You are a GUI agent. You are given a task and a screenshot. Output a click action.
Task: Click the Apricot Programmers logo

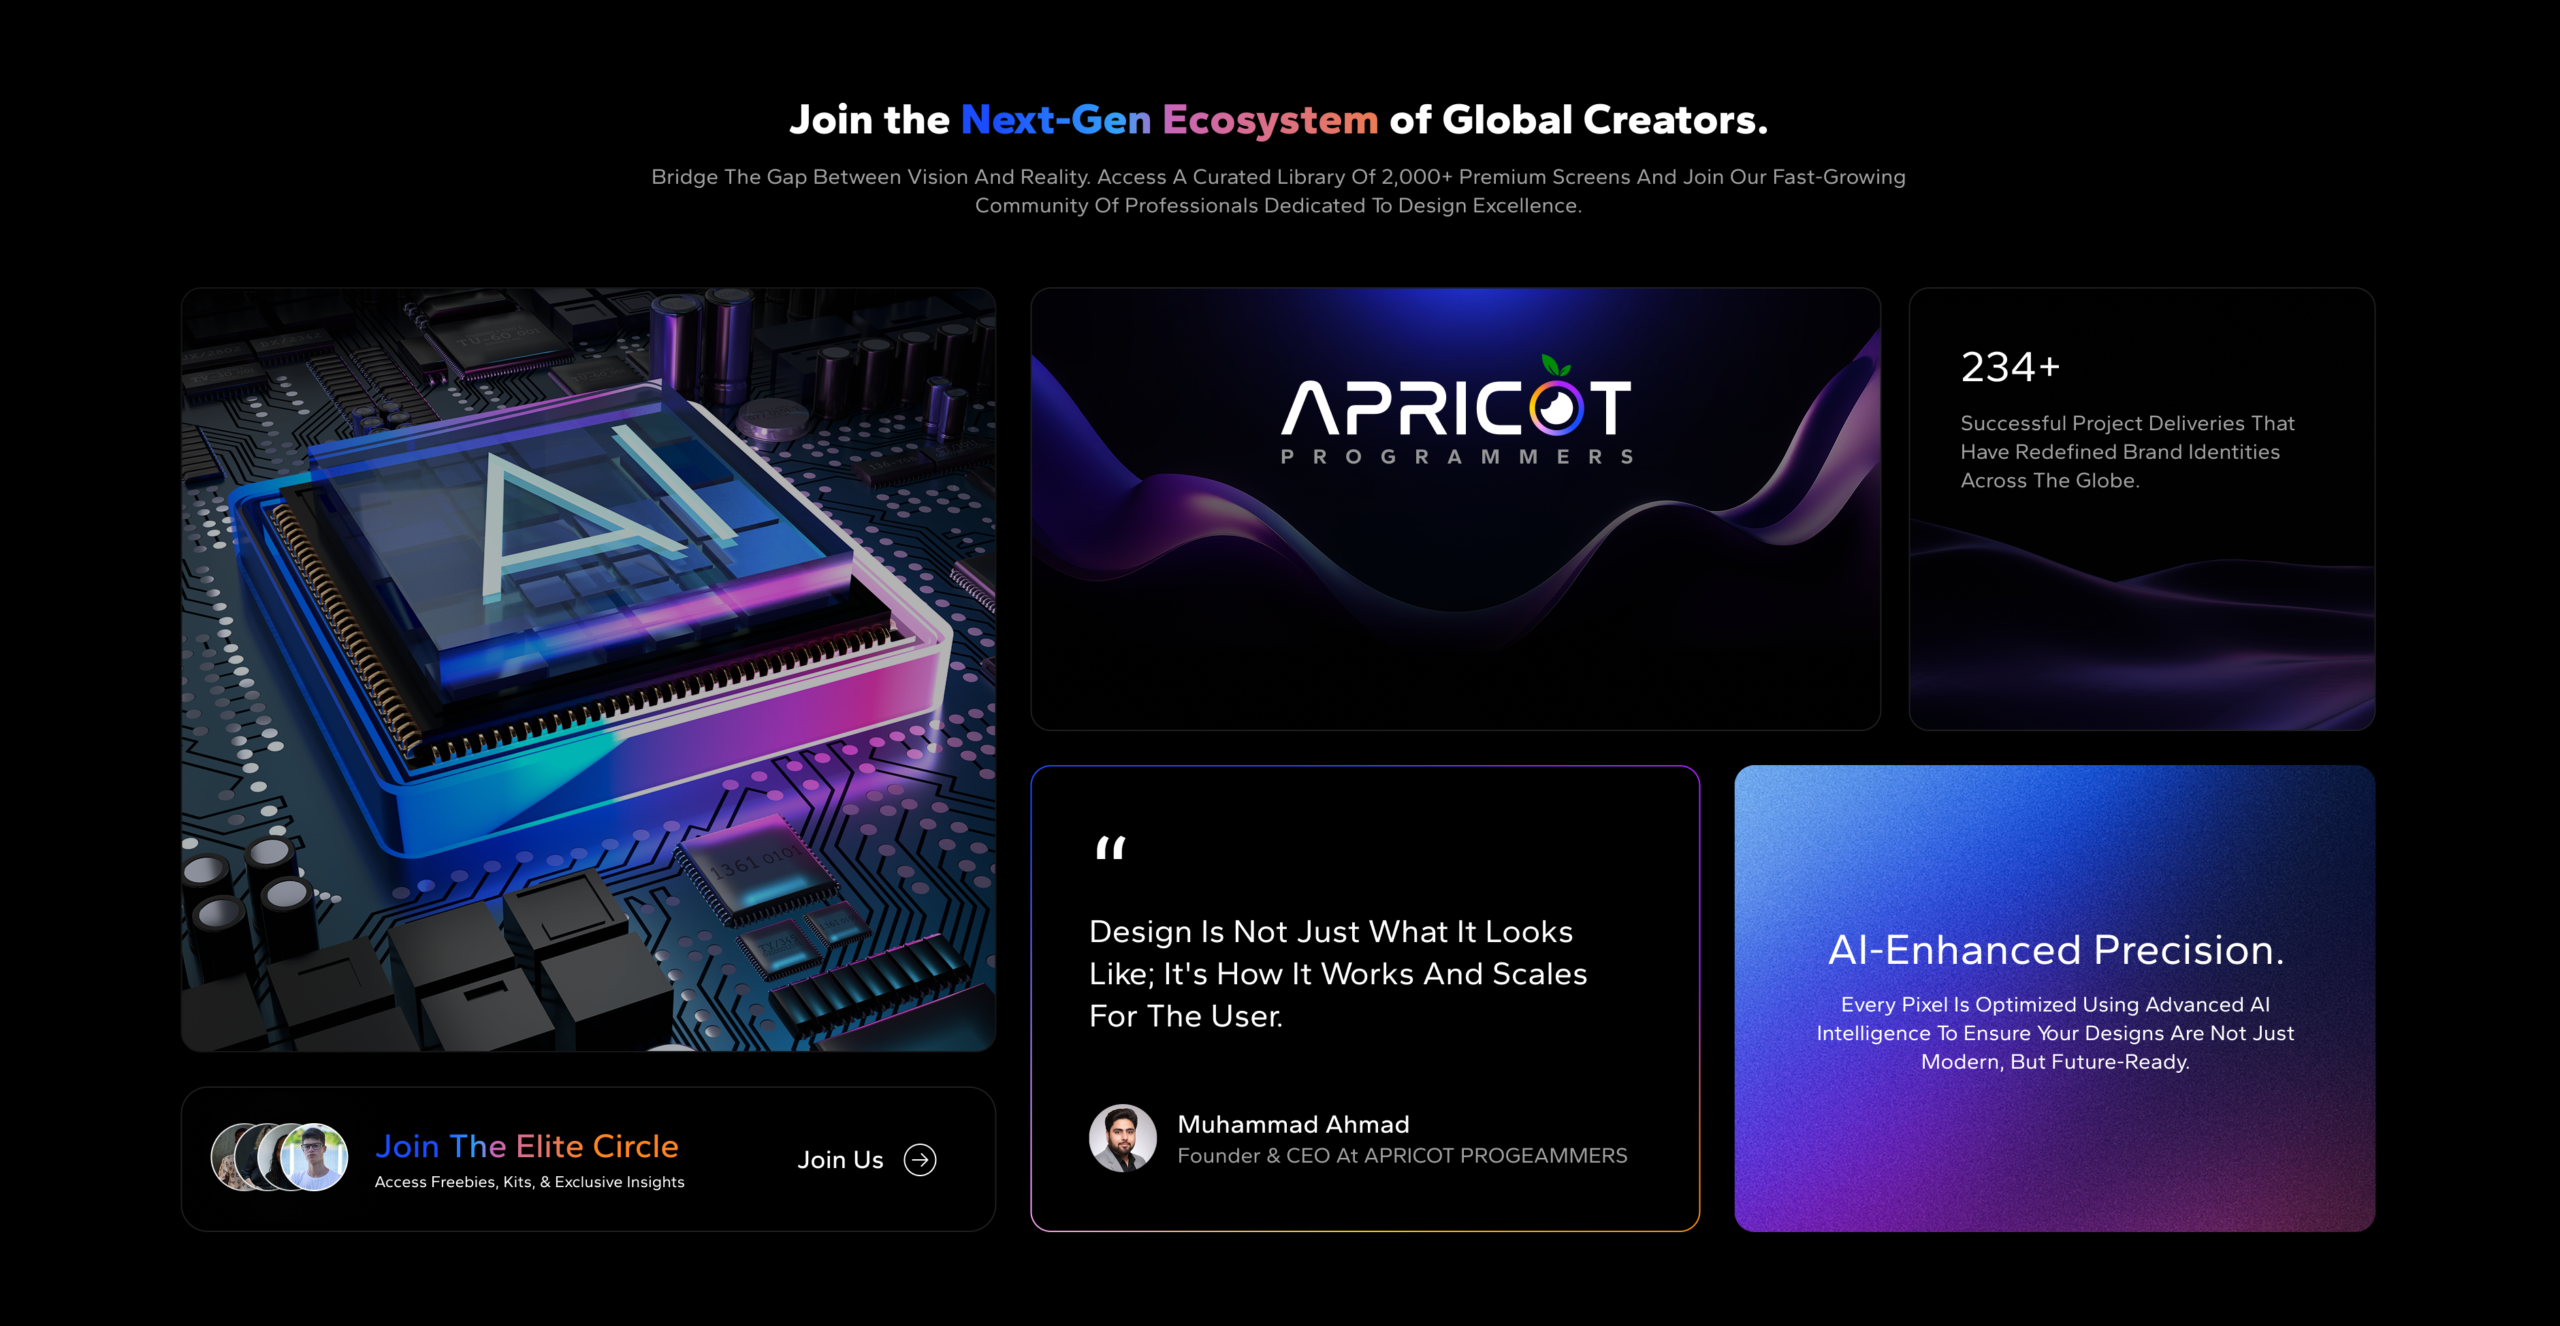click(x=1457, y=410)
